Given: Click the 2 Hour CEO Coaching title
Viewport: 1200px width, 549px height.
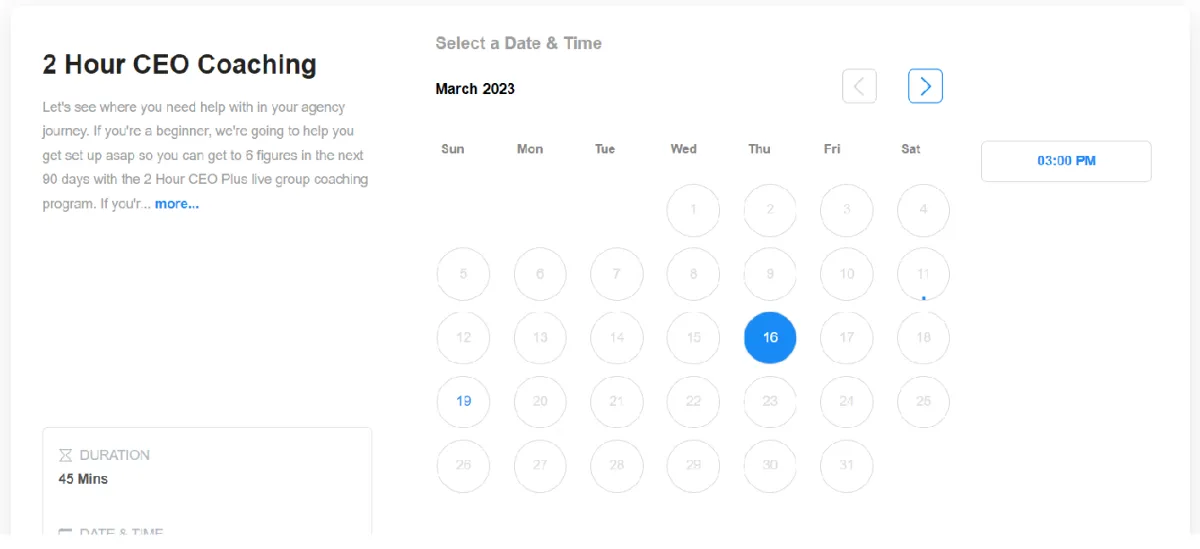Looking at the screenshot, I should coord(179,65).
